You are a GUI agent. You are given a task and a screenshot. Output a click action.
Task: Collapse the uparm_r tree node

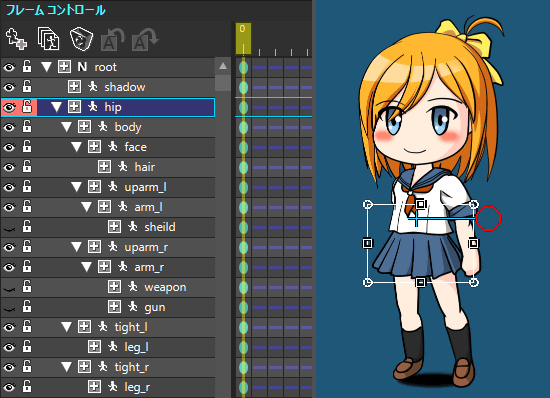pos(76,247)
